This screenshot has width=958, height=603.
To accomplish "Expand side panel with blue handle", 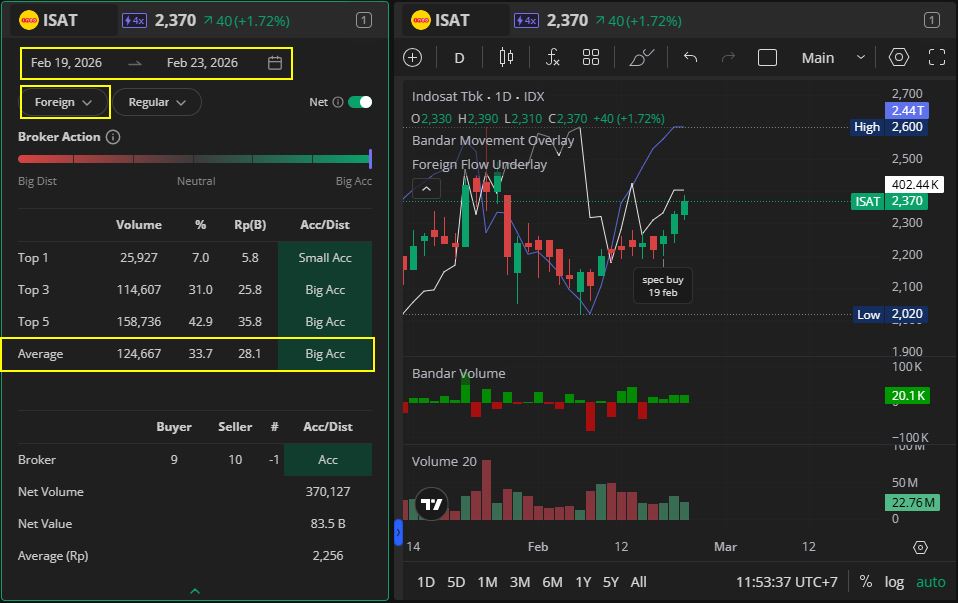I will [x=398, y=532].
